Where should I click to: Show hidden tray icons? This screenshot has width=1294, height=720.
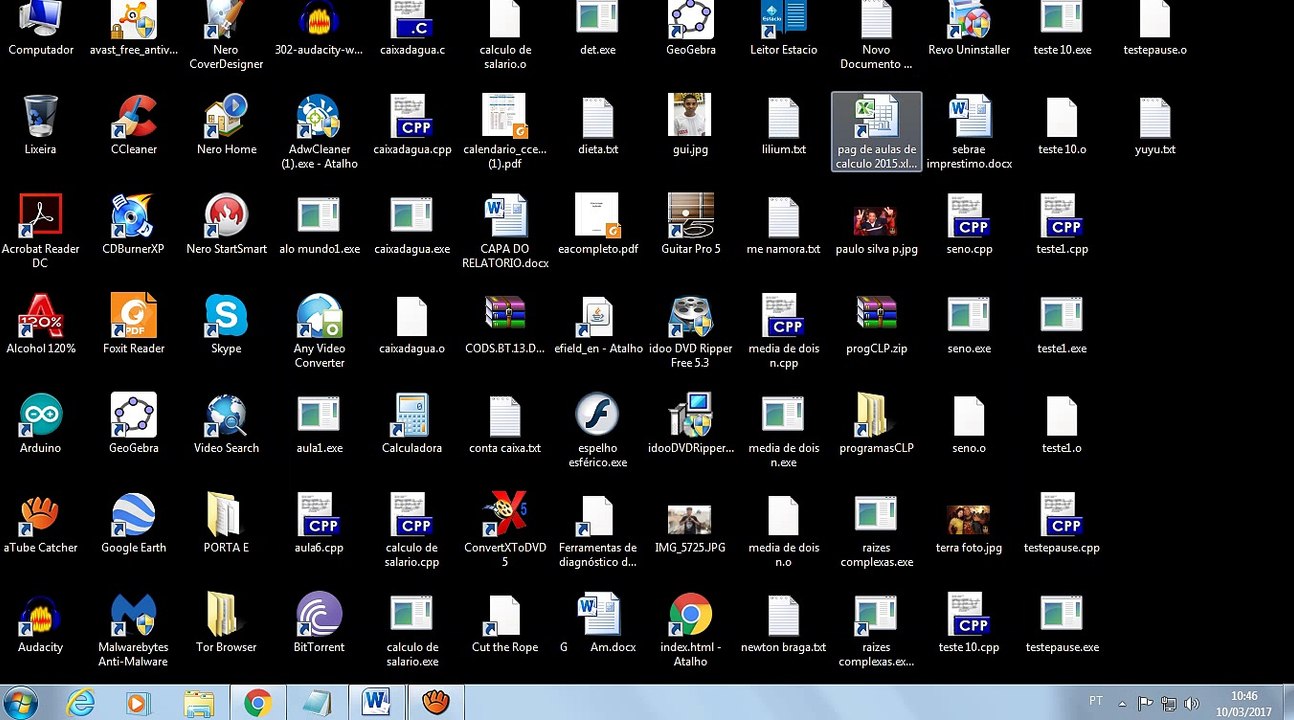(x=1122, y=703)
